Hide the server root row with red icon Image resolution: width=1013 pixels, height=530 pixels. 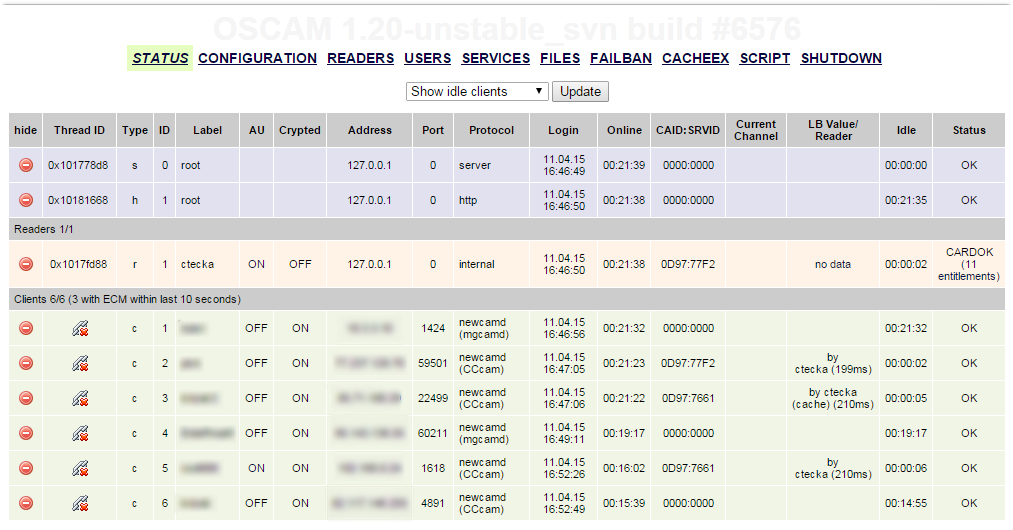[x=26, y=165]
